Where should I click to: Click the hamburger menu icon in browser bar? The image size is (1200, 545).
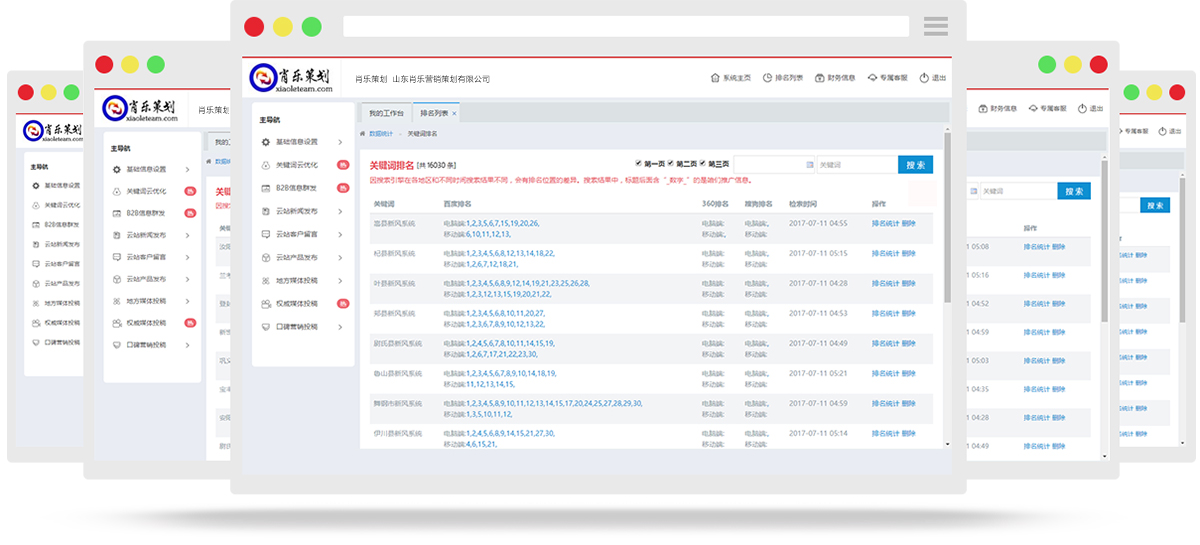click(x=935, y=26)
